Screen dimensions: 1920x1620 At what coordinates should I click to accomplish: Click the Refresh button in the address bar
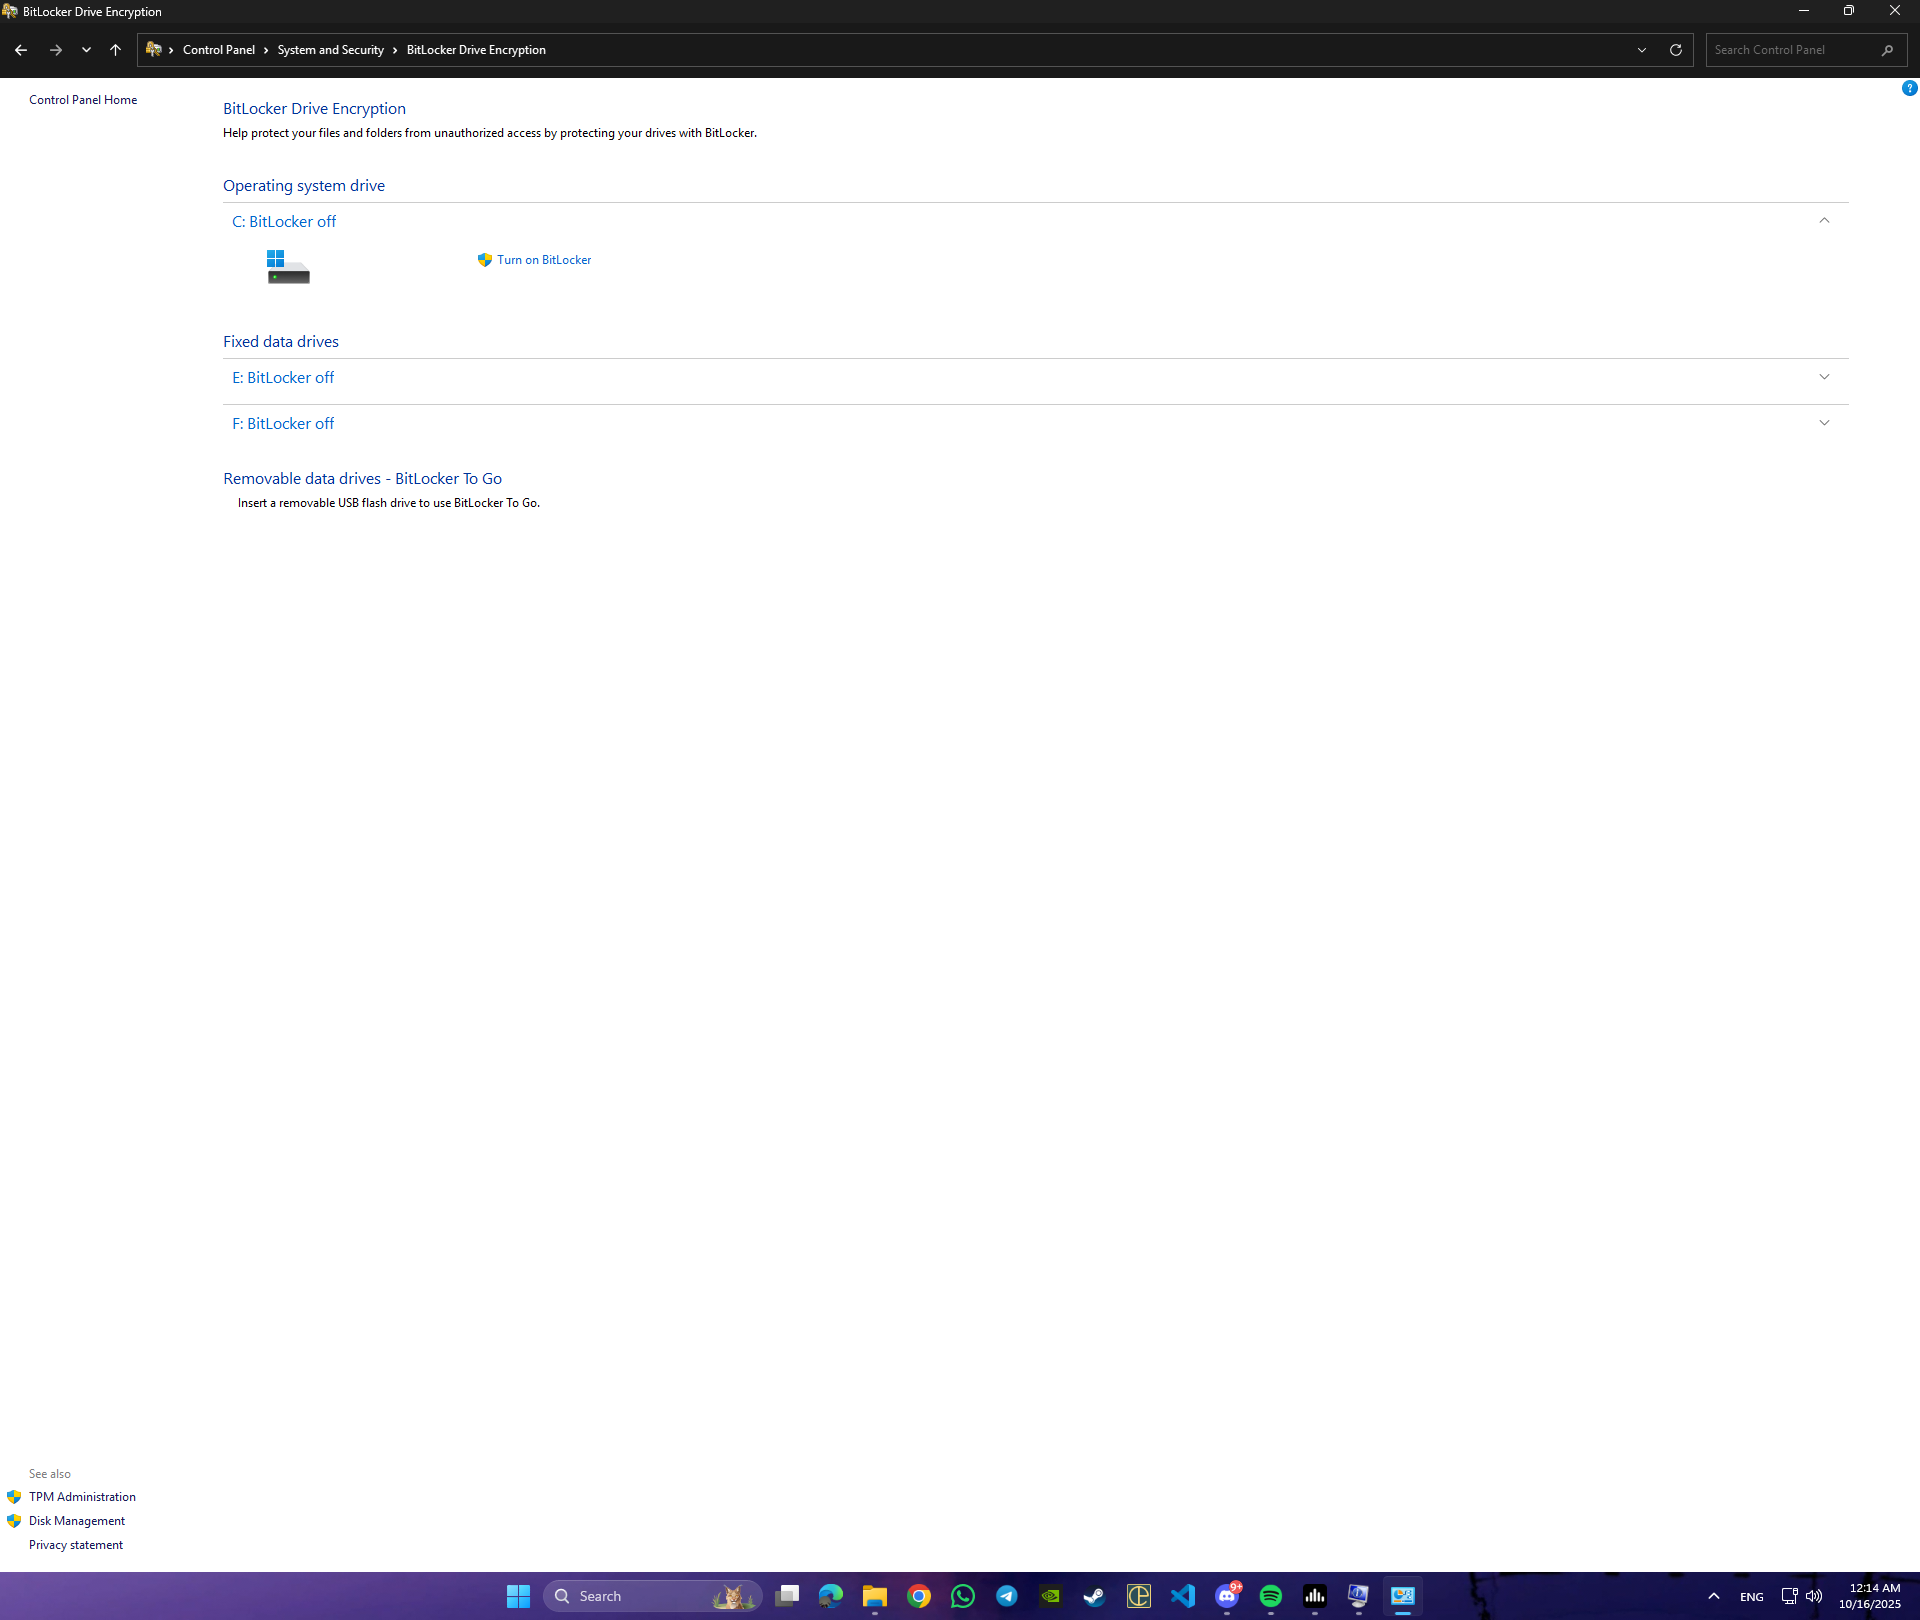1676,50
